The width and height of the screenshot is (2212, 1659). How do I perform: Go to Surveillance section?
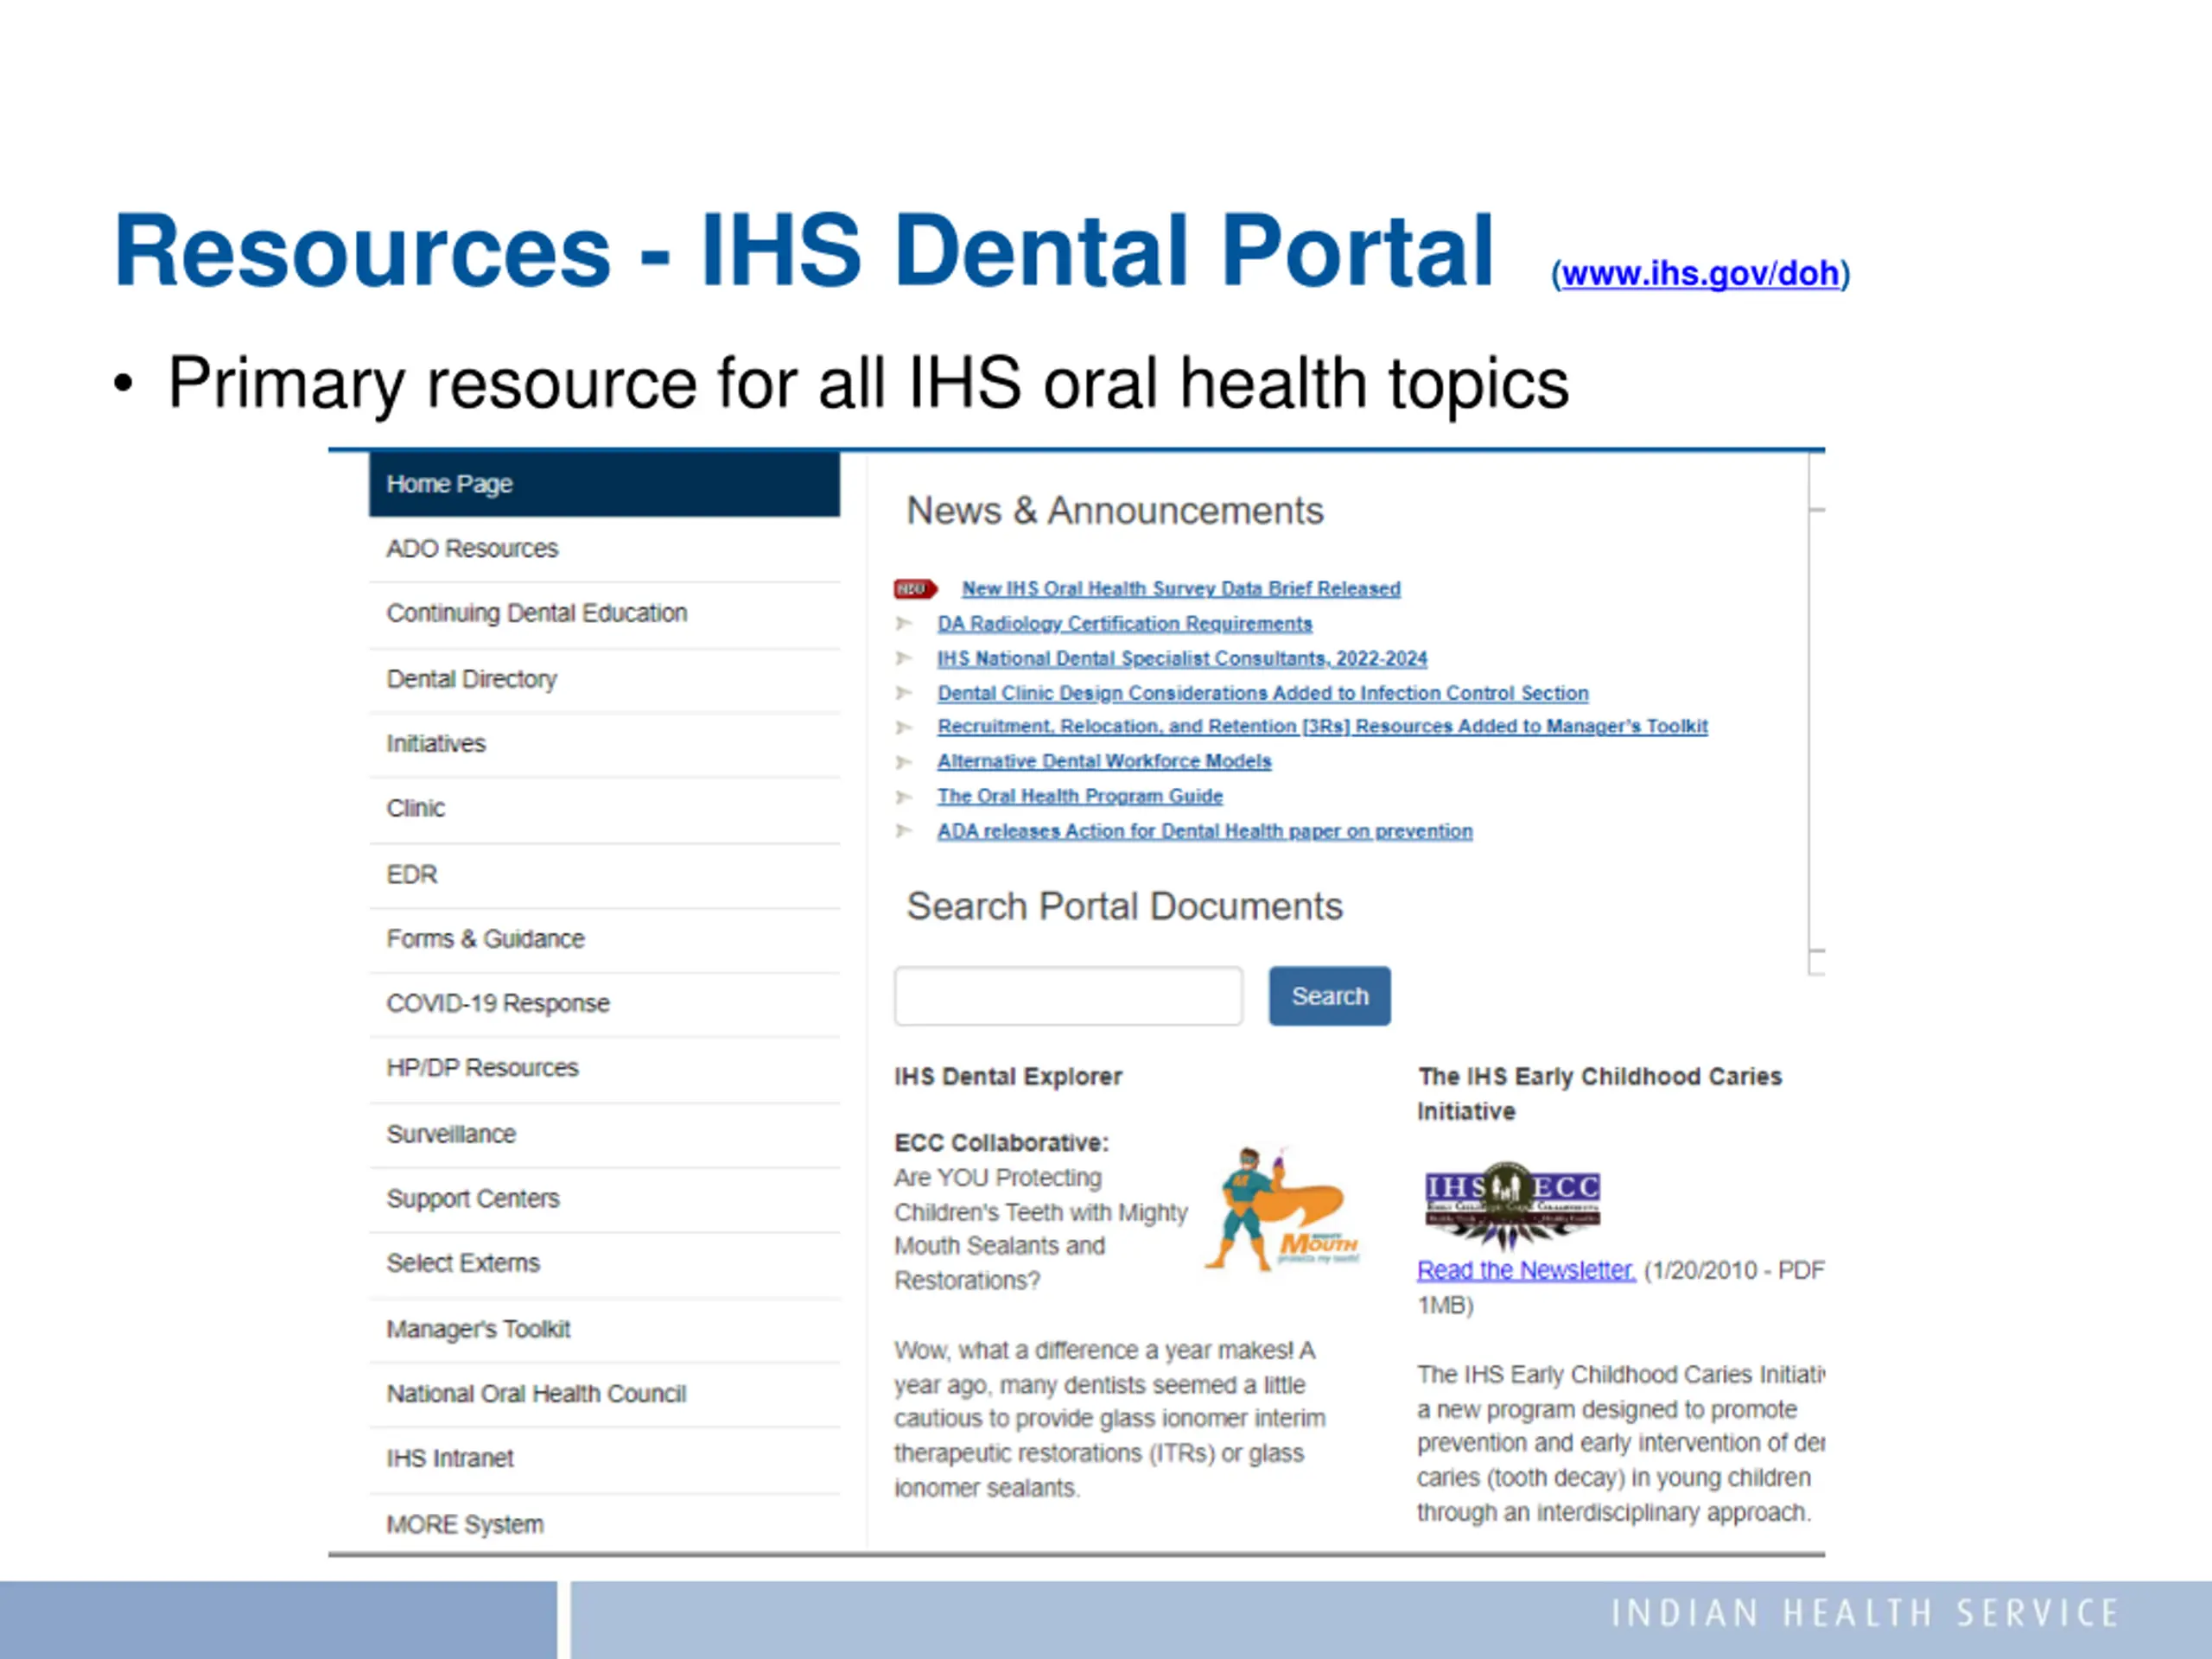click(604, 1135)
